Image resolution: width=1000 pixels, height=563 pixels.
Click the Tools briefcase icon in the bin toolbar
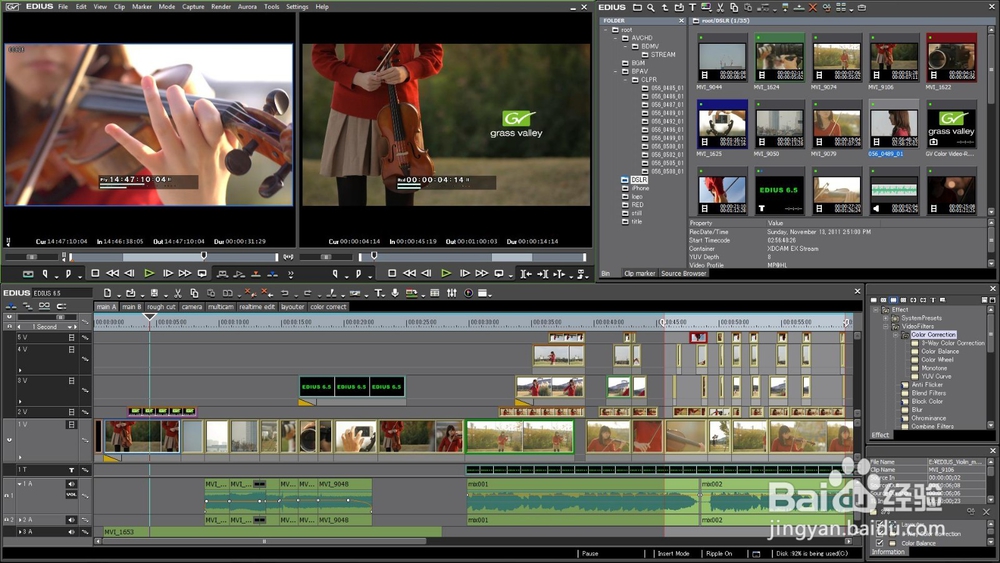coord(862,8)
